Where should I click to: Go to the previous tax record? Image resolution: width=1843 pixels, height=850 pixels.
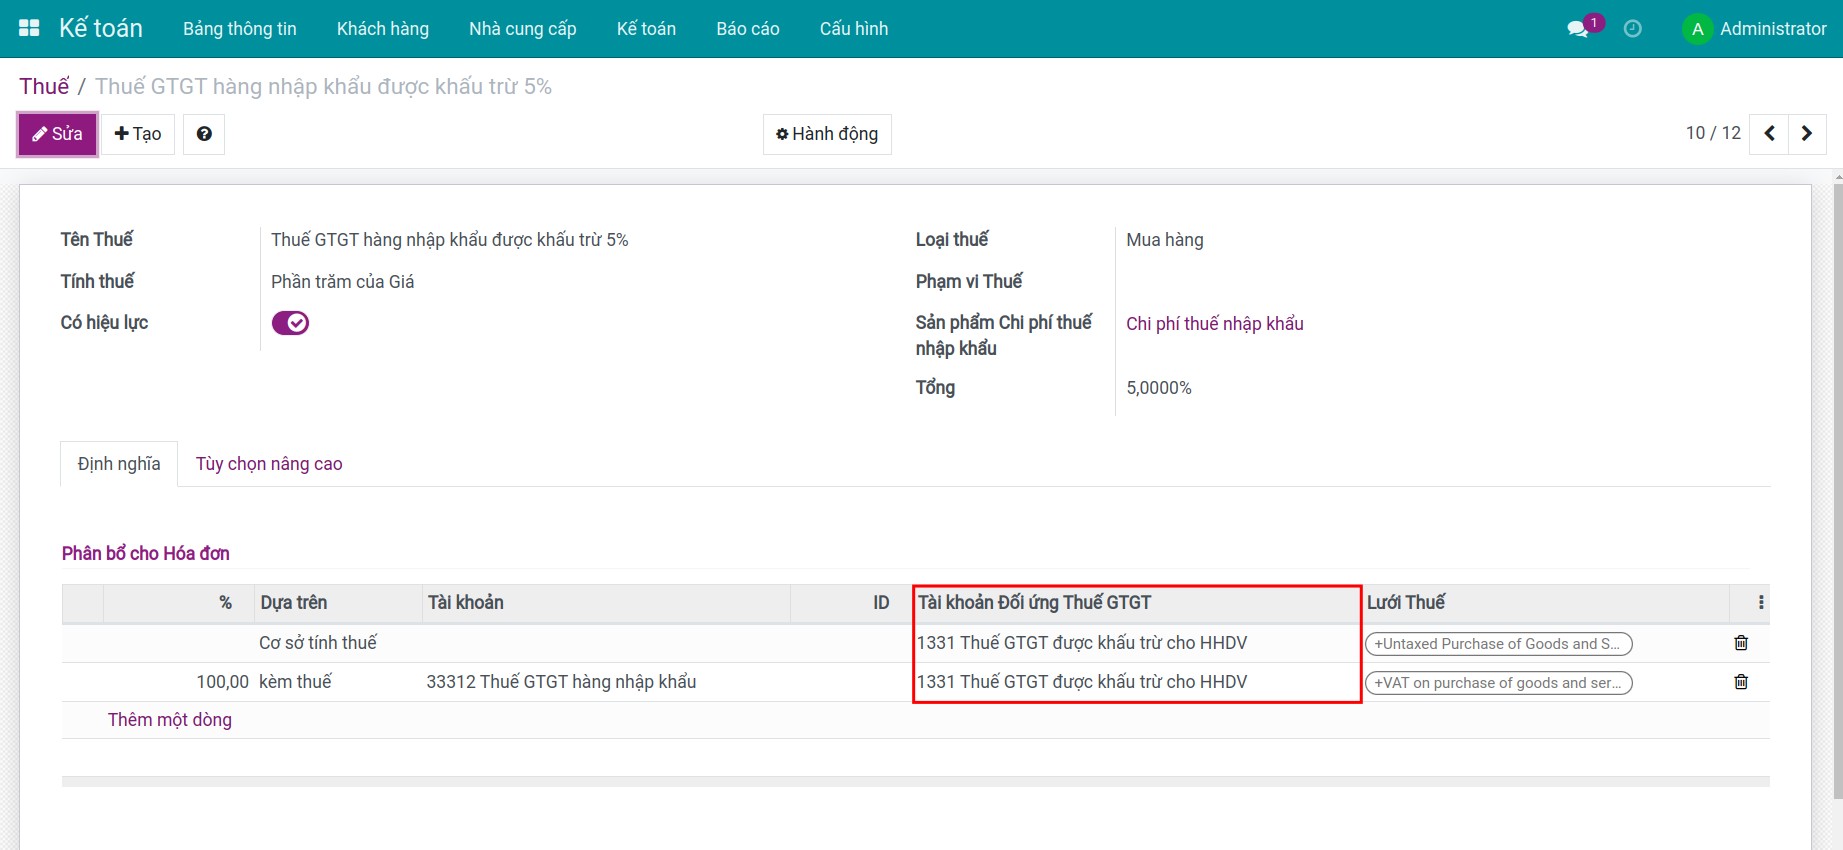tap(1769, 134)
